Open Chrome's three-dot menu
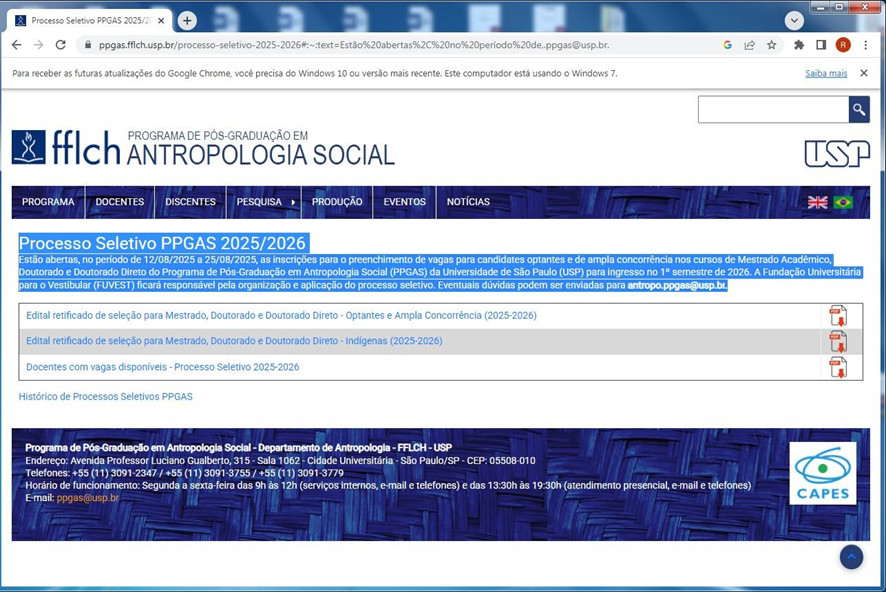 click(x=866, y=45)
